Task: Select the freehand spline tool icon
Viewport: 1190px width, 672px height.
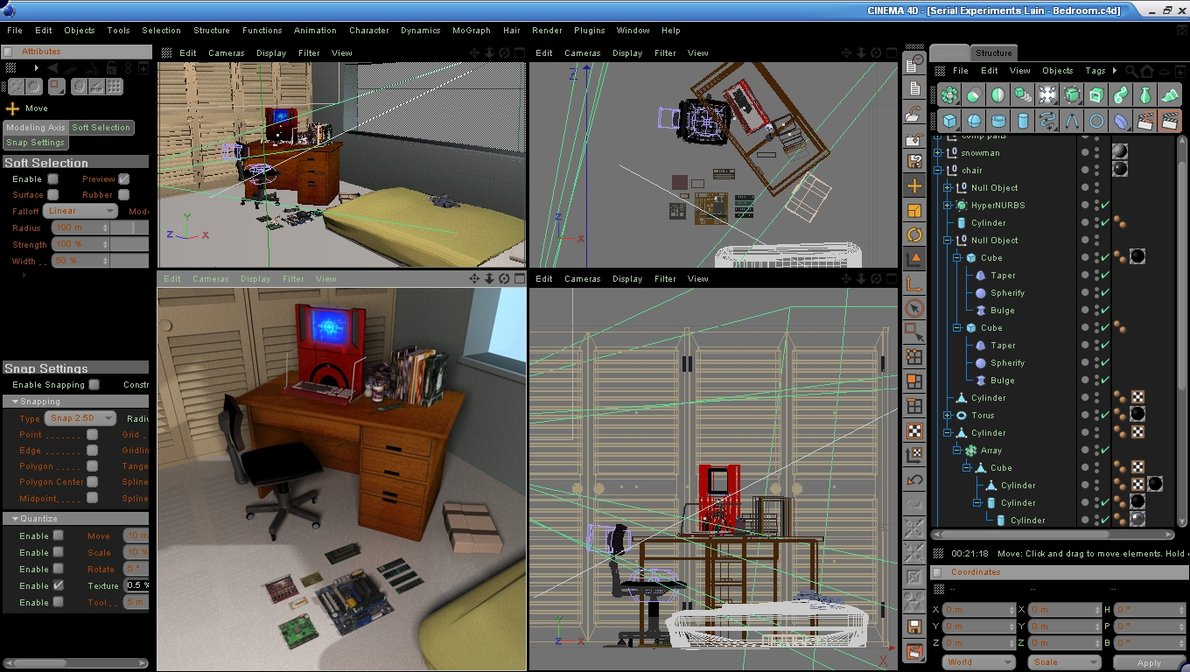Action: [x=1047, y=121]
